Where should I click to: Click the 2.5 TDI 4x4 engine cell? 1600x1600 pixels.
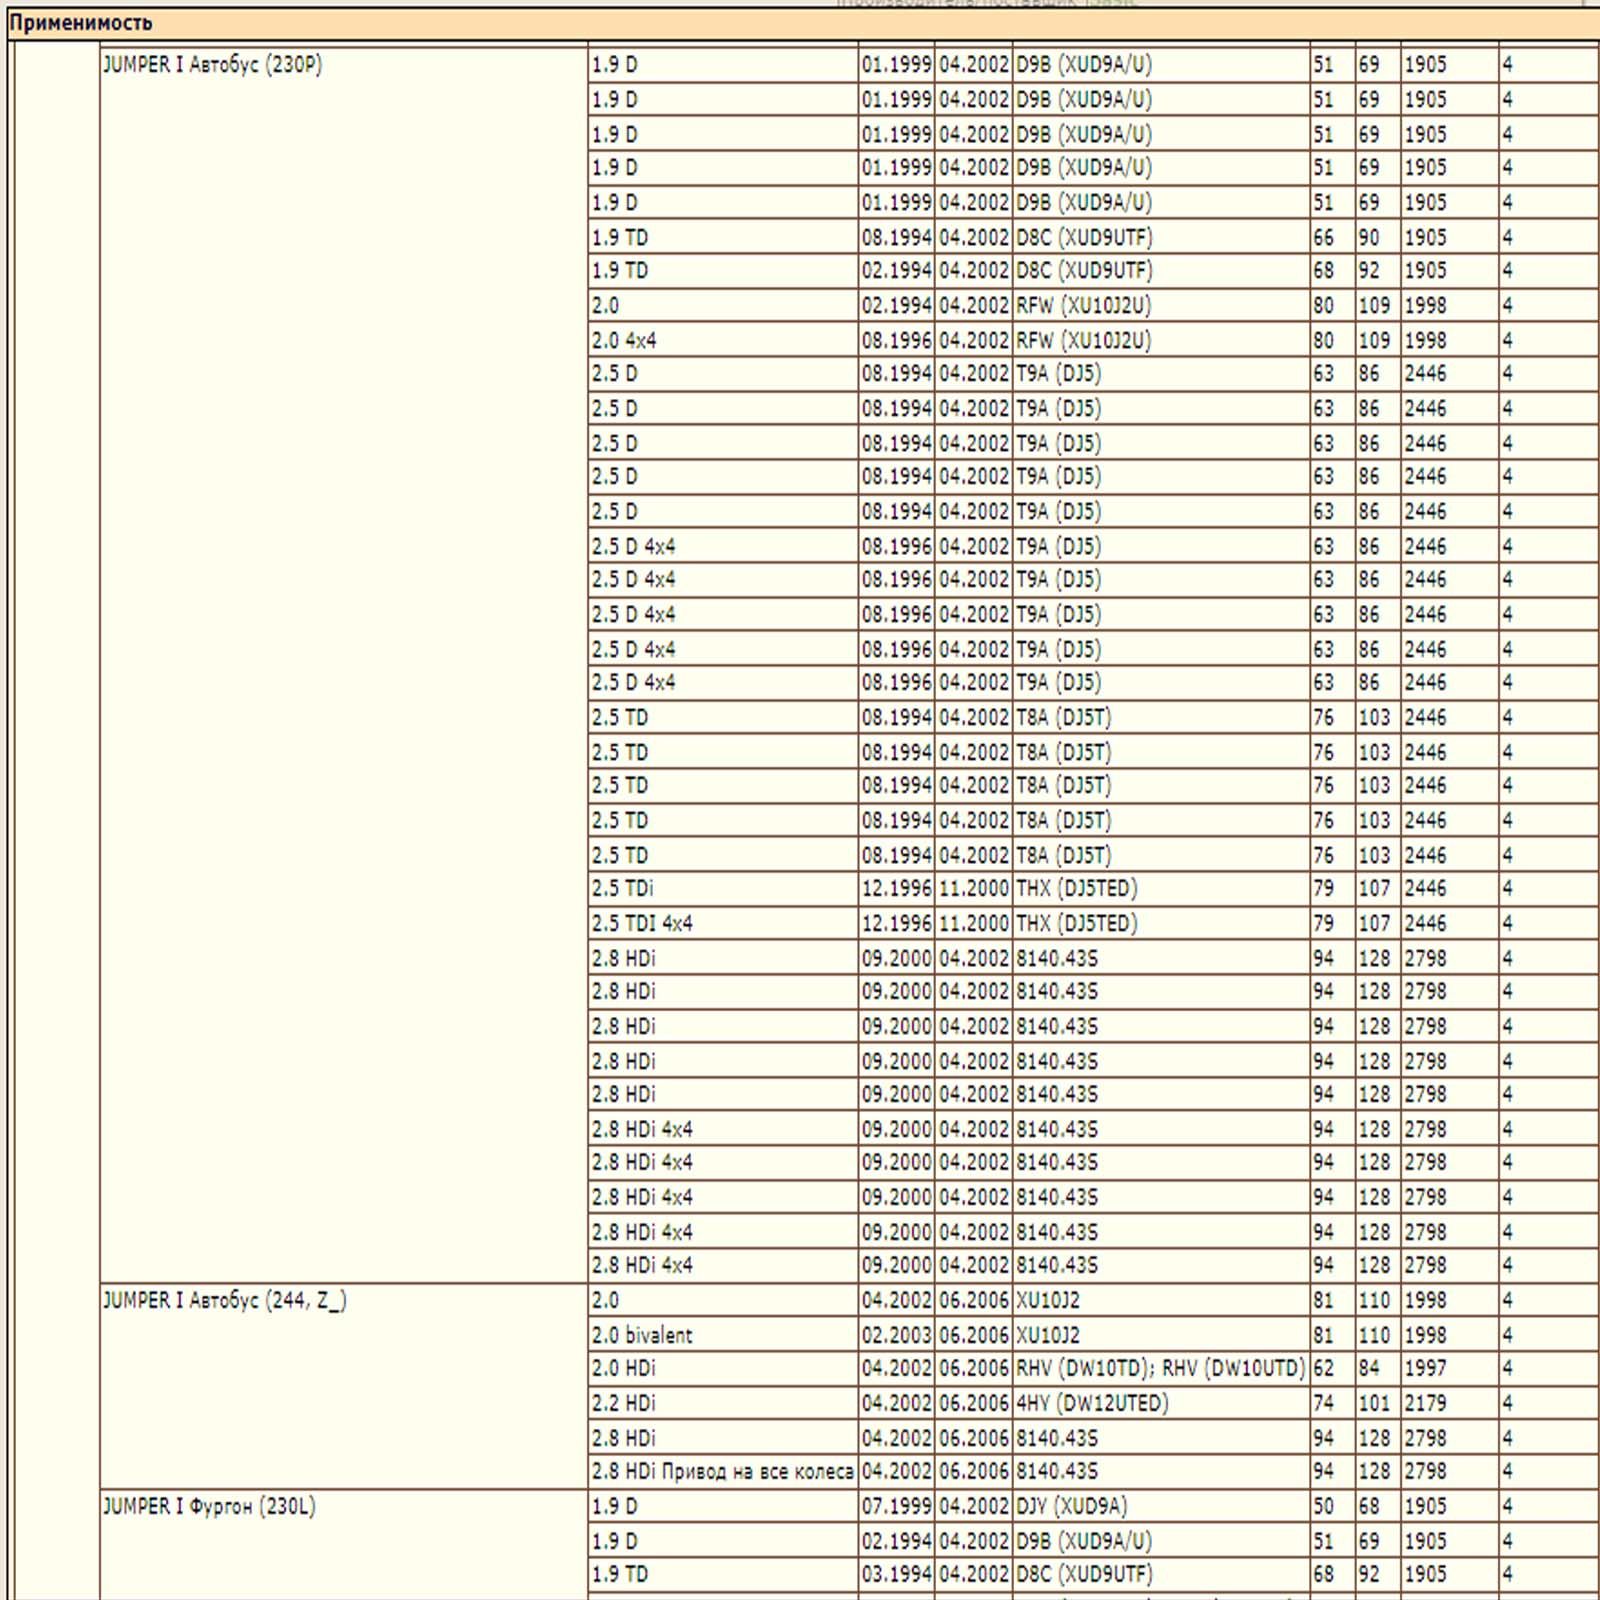723,923
